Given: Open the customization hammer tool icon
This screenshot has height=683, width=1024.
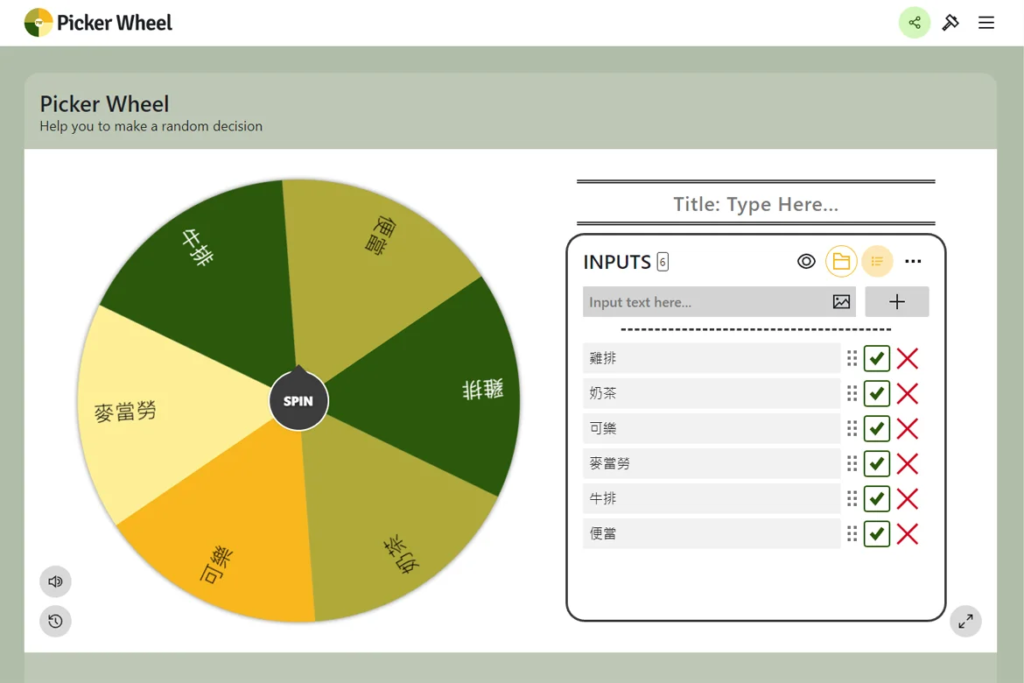Looking at the screenshot, I should tap(950, 22).
